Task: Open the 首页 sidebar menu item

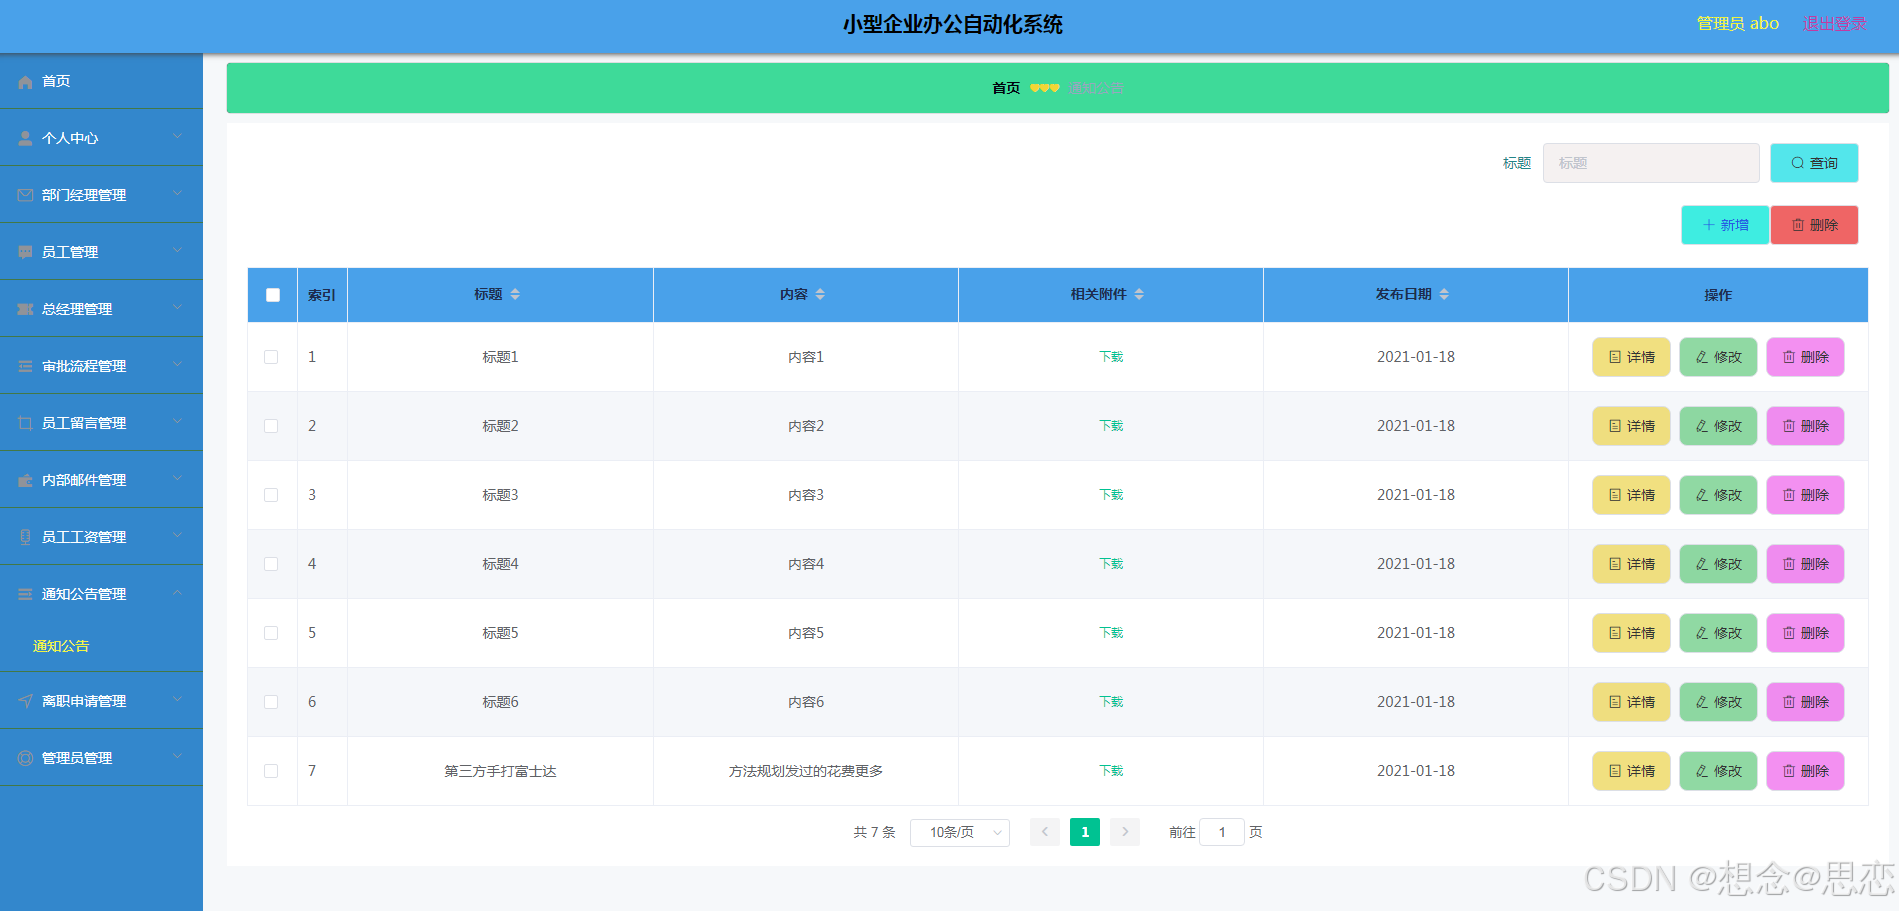Action: [101, 82]
